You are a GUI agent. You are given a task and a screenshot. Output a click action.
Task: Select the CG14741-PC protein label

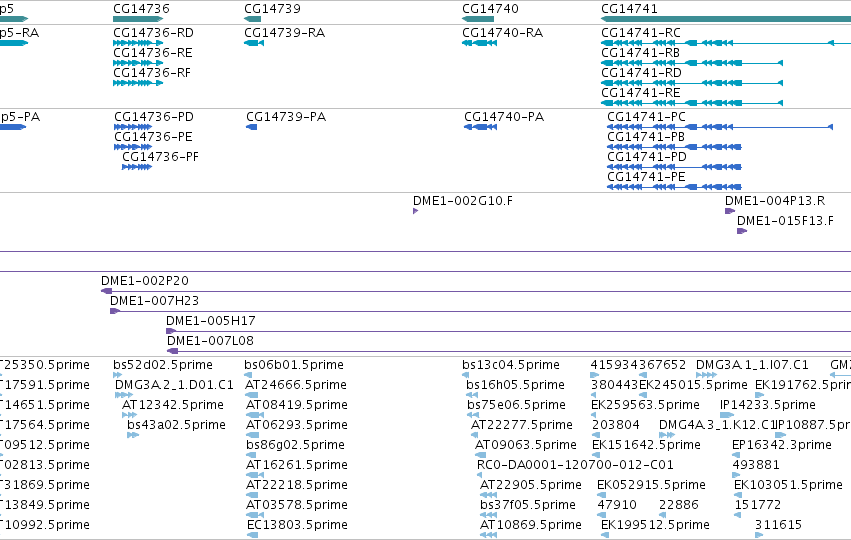[x=646, y=117]
